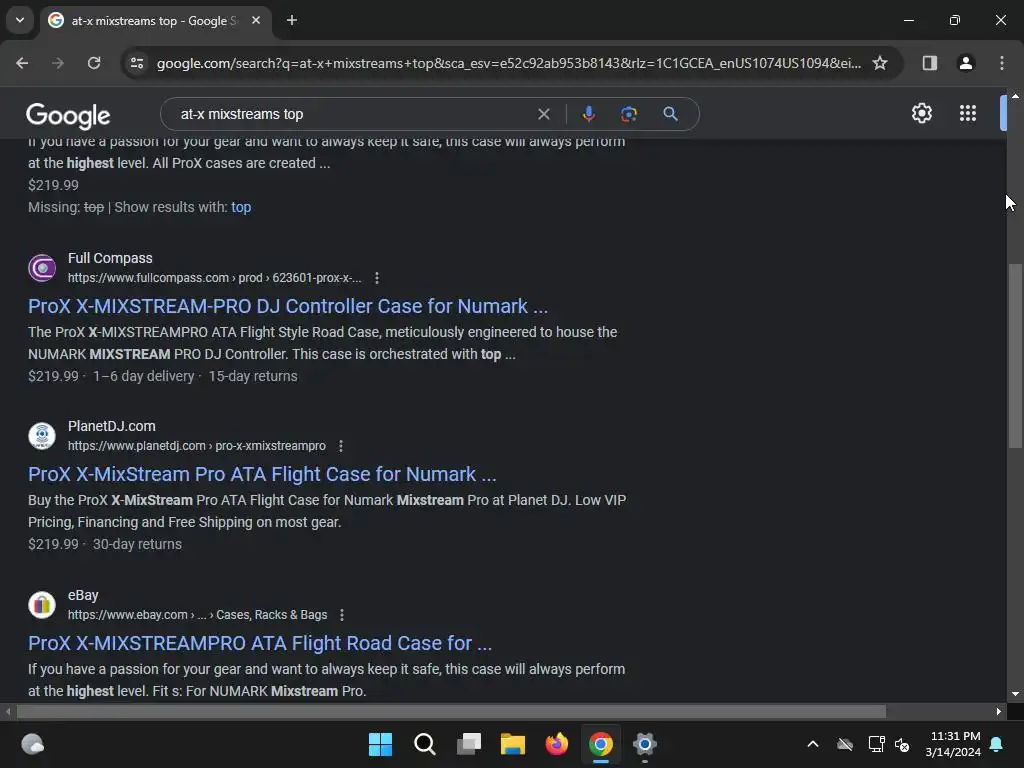1024x768 pixels.
Task: Switch to Chrome on the taskbar
Action: [601, 744]
